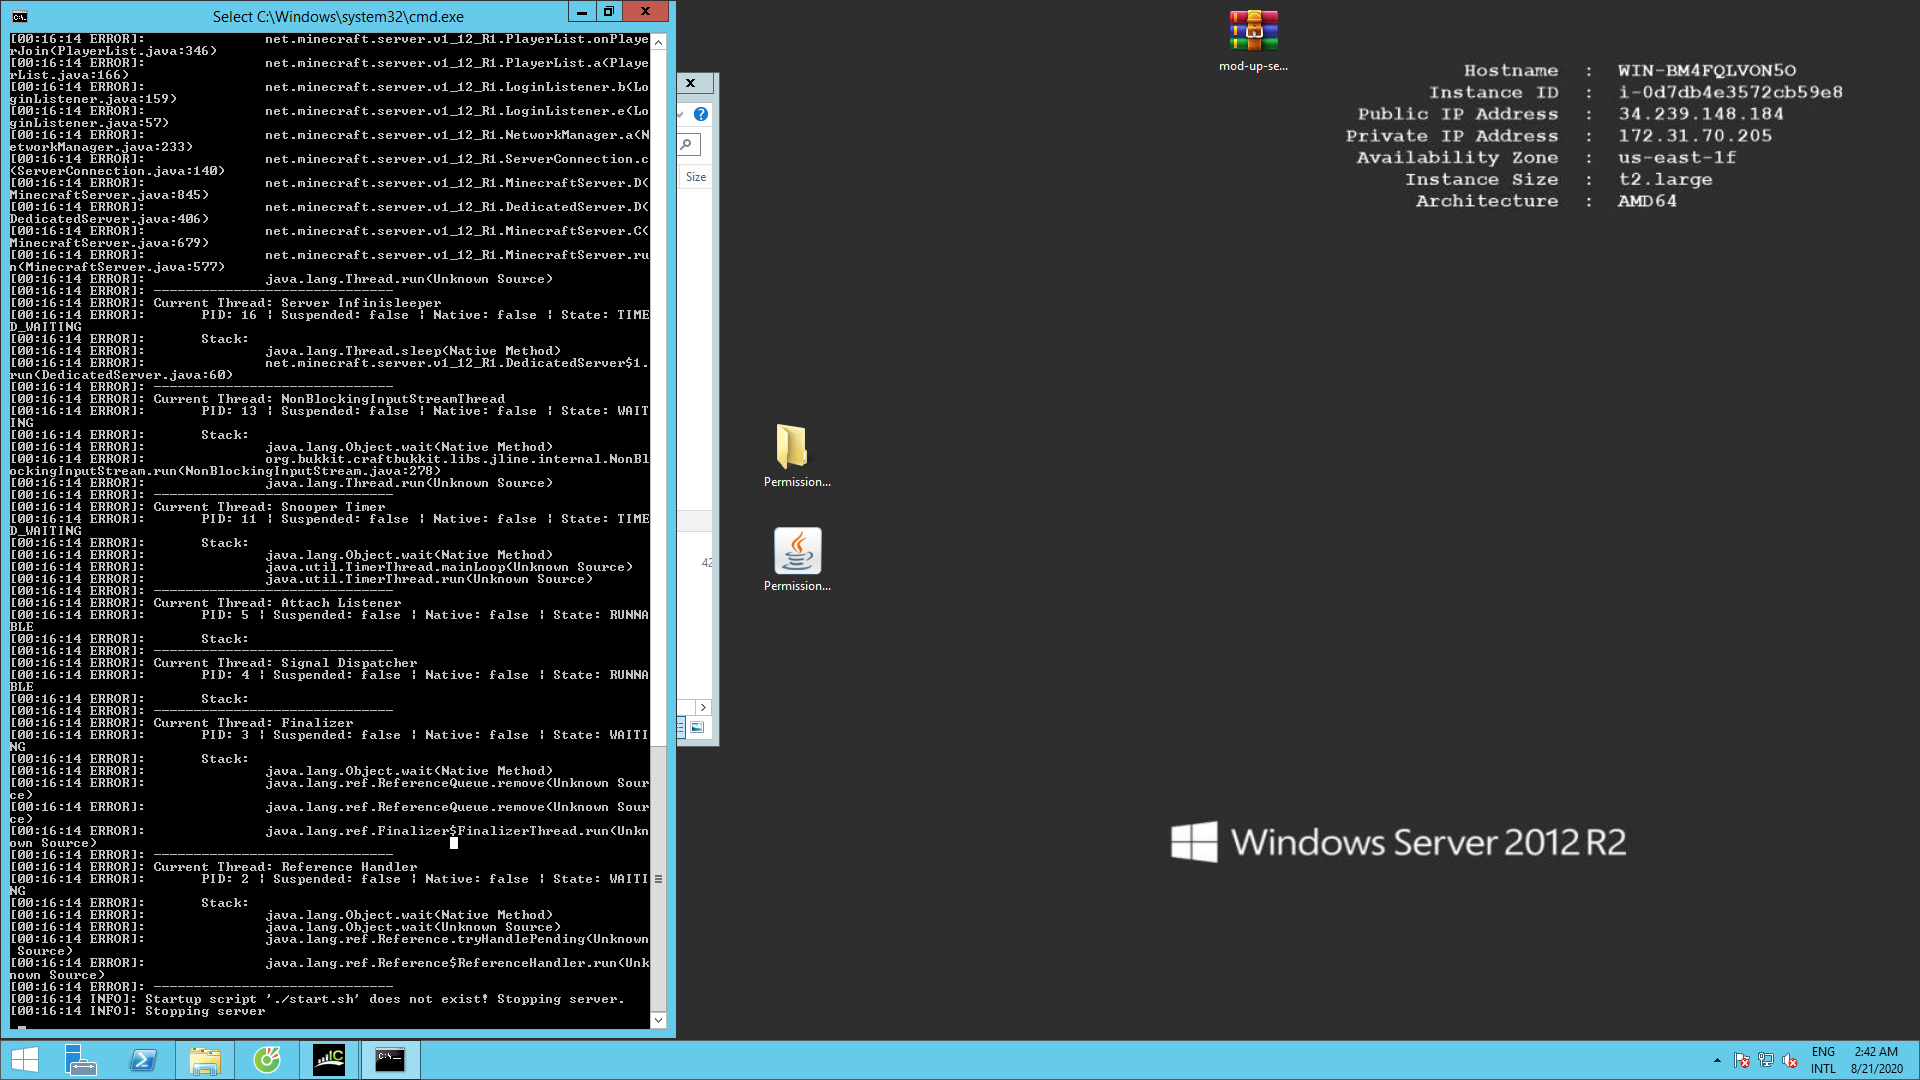
Task: Switch Explorer to large thumbnails view
Action: tap(697, 728)
